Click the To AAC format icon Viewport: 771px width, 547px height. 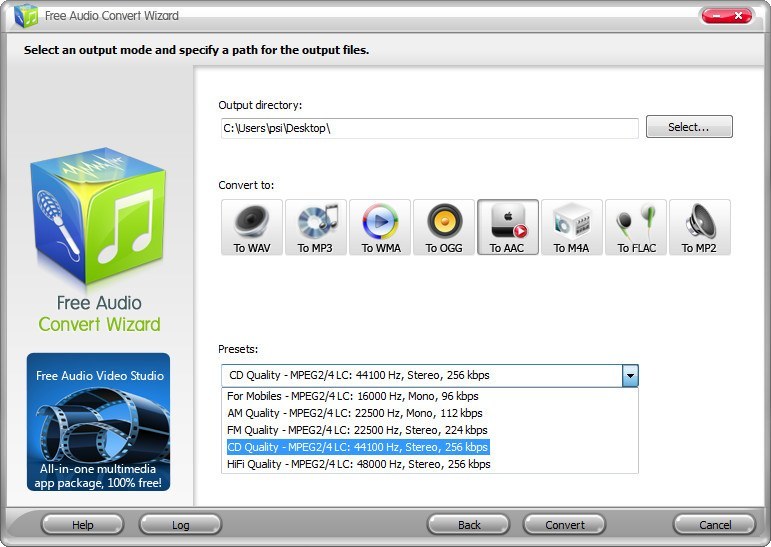point(507,227)
